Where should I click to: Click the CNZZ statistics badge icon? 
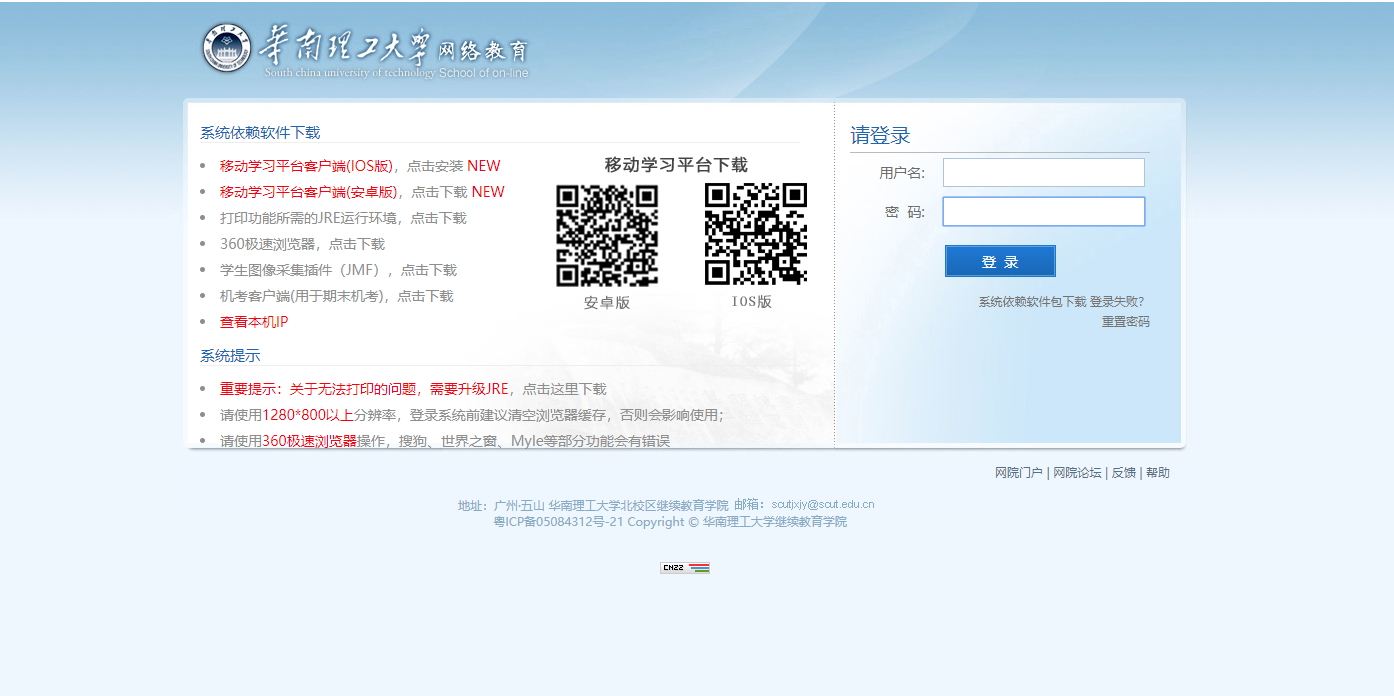685,568
